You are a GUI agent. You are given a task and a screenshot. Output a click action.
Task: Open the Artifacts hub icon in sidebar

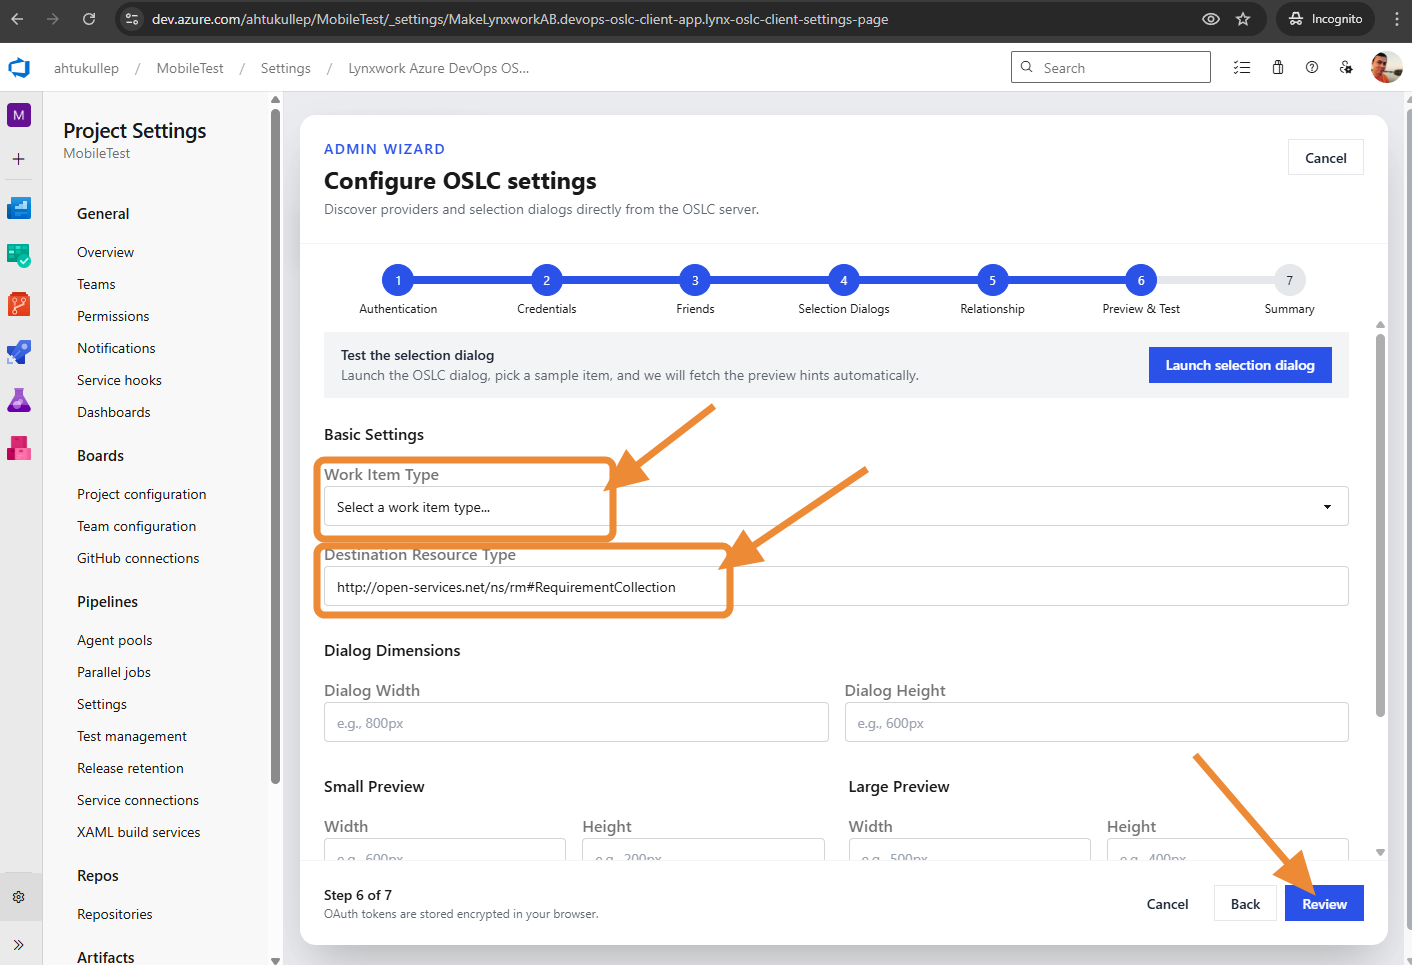click(19, 448)
